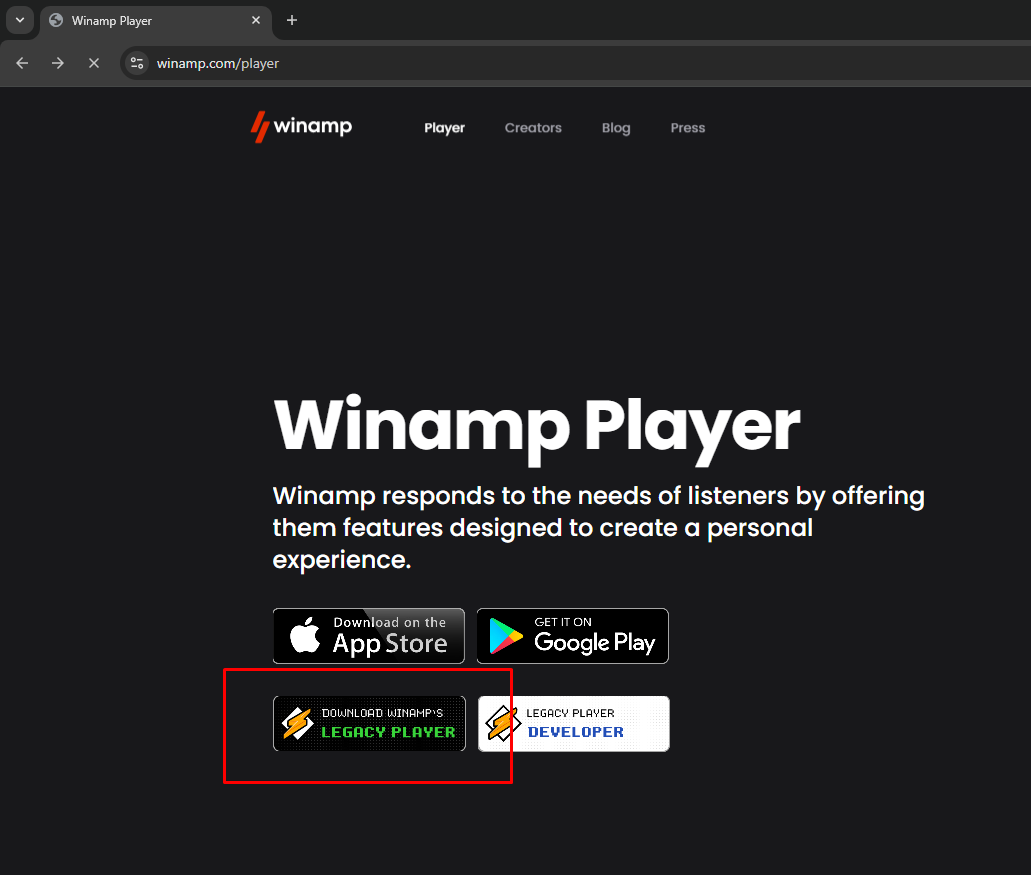
Task: Click Get it on Google Play badge
Action: click(573, 636)
